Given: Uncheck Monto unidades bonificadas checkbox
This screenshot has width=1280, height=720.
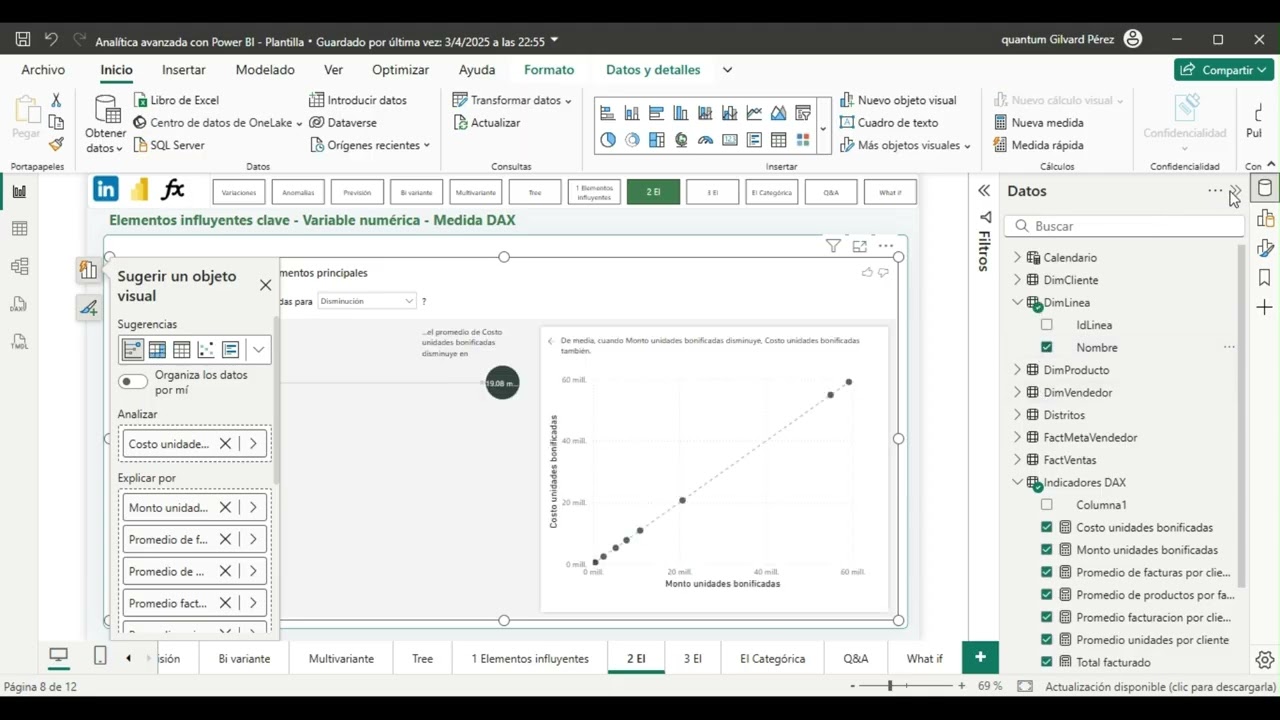Looking at the screenshot, I should pyautogui.click(x=1047, y=550).
